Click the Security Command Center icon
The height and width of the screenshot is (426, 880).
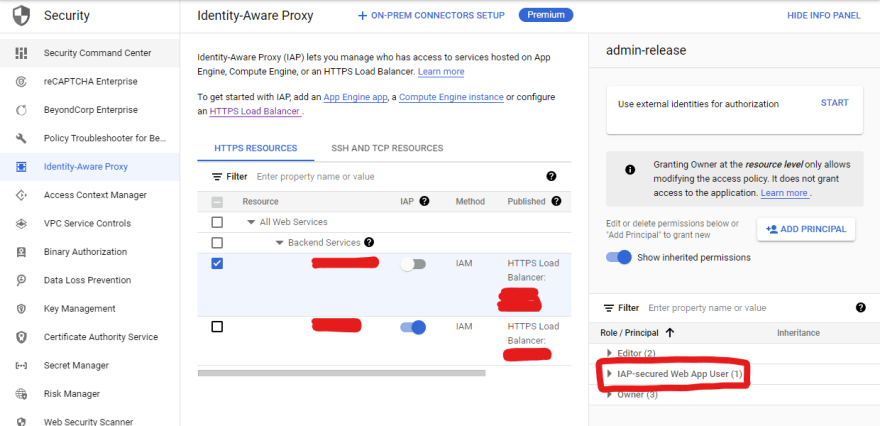21,53
